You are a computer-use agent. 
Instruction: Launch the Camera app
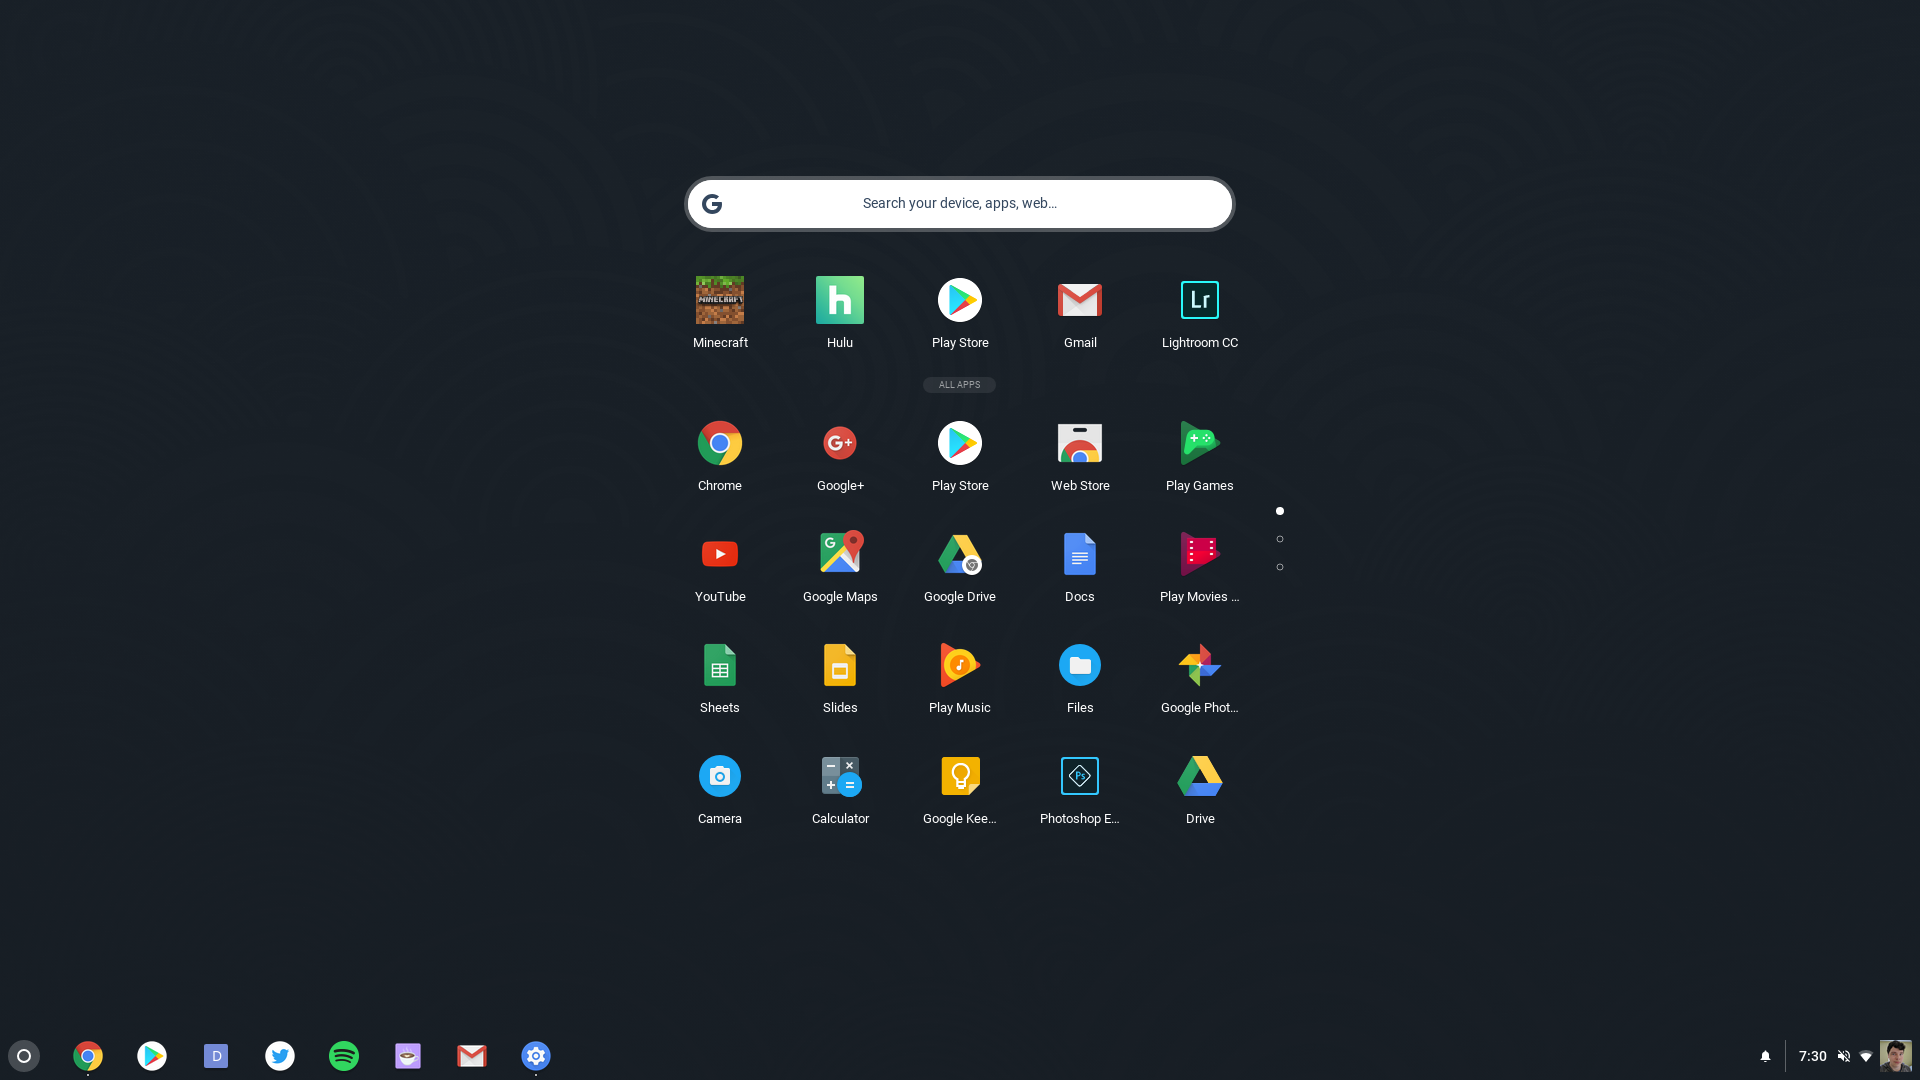720,776
